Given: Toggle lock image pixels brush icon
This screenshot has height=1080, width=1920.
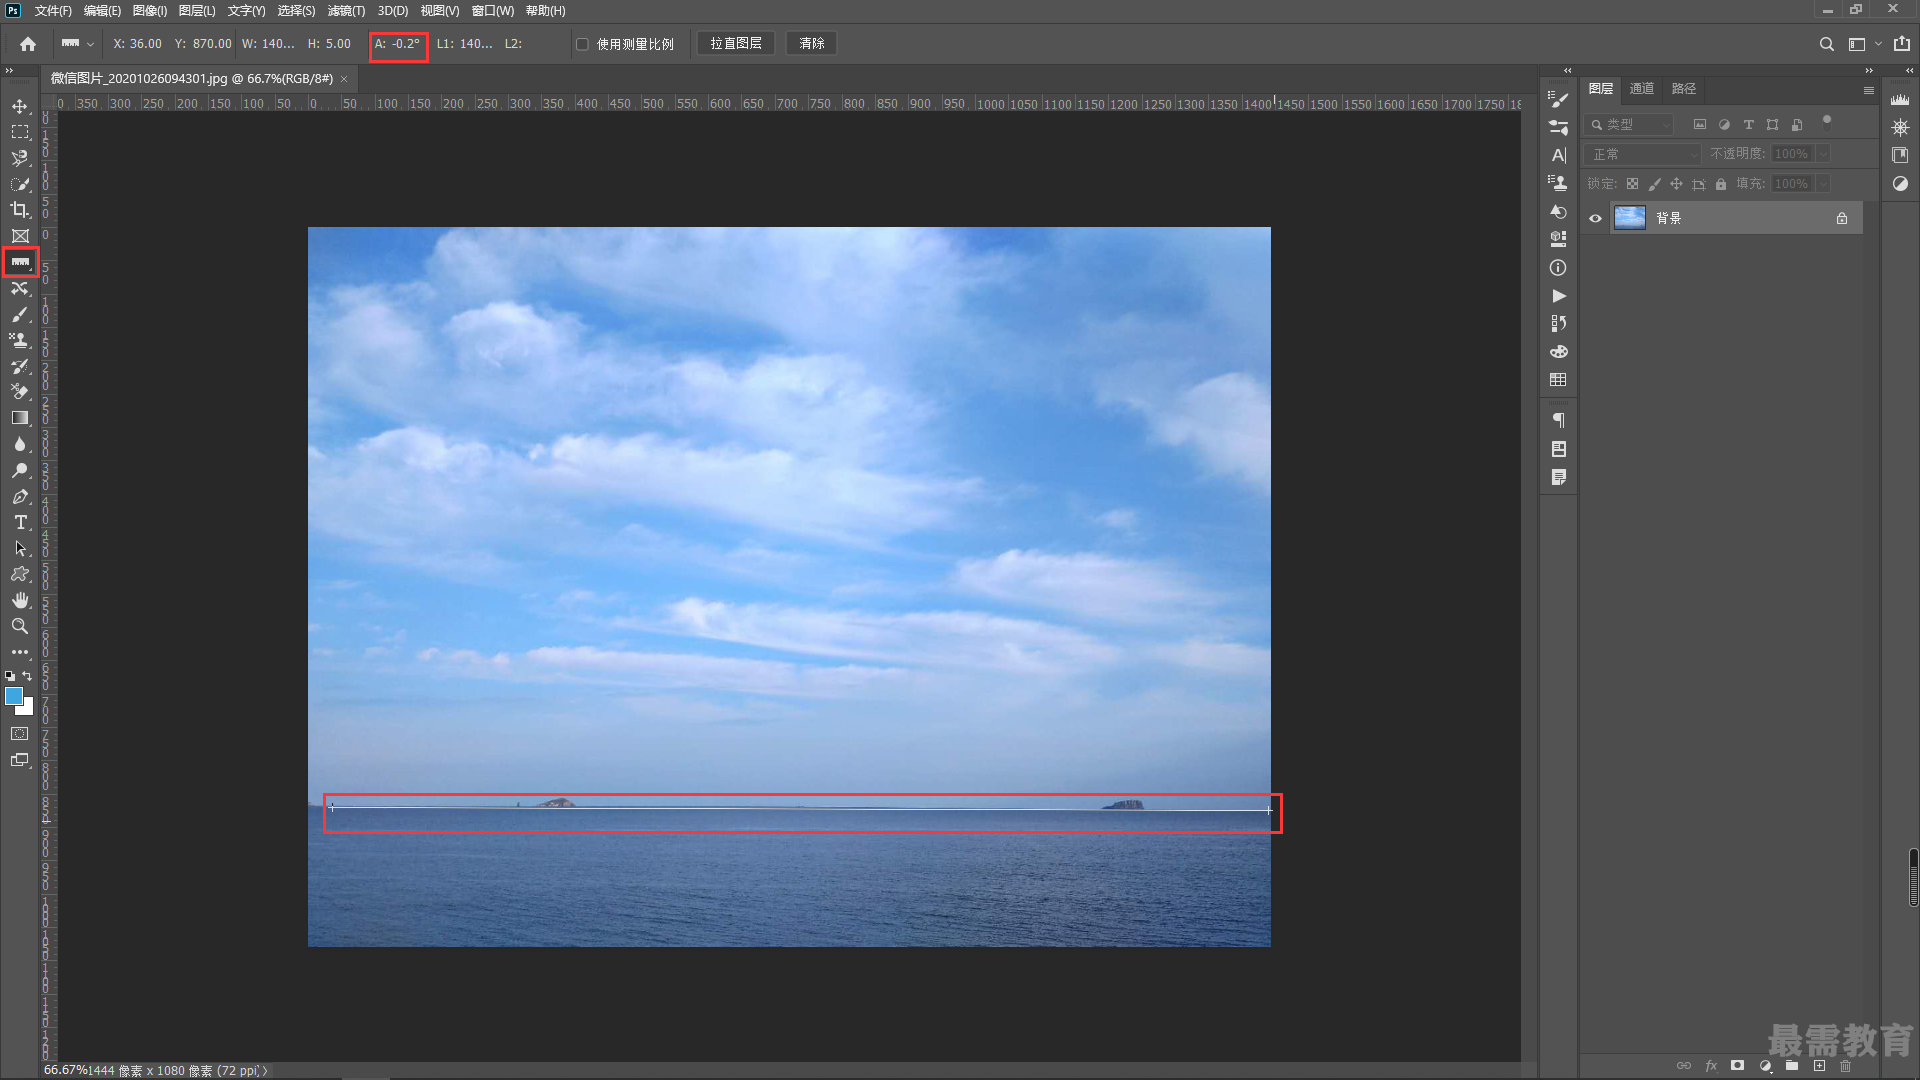Looking at the screenshot, I should pyautogui.click(x=1654, y=184).
